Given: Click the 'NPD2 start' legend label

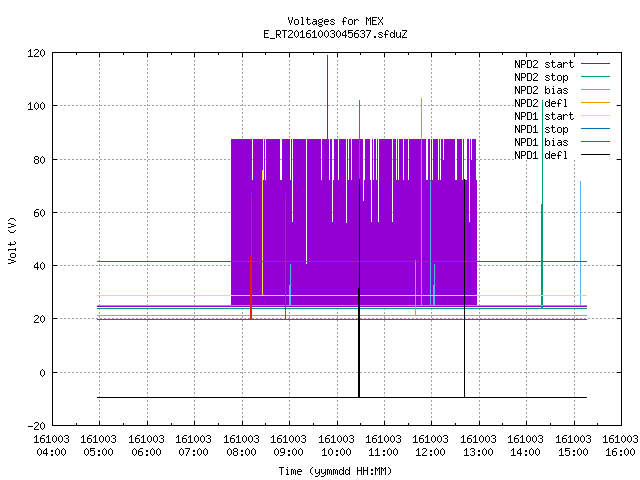Looking at the screenshot, I should [x=544, y=64].
